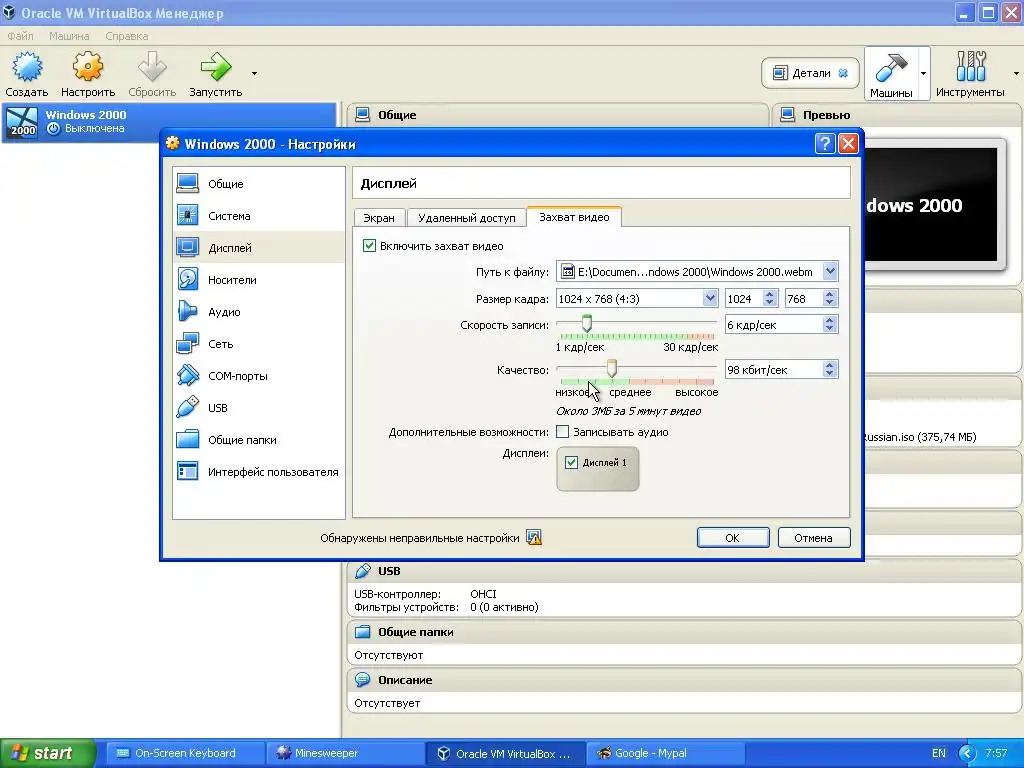This screenshot has height=768, width=1024.
Task: Open the frame size 1024 x 768 combo box
Action: [637, 298]
